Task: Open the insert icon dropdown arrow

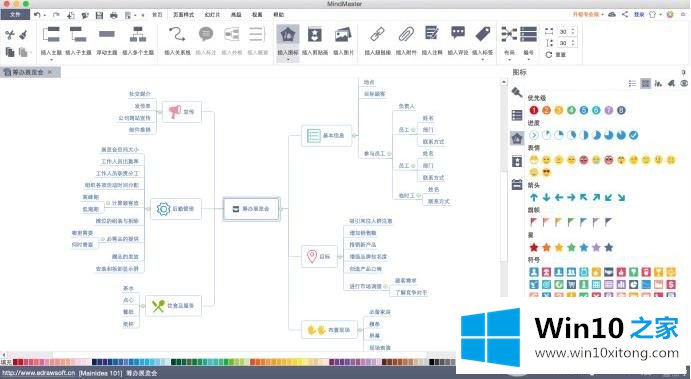Action: tap(288, 59)
